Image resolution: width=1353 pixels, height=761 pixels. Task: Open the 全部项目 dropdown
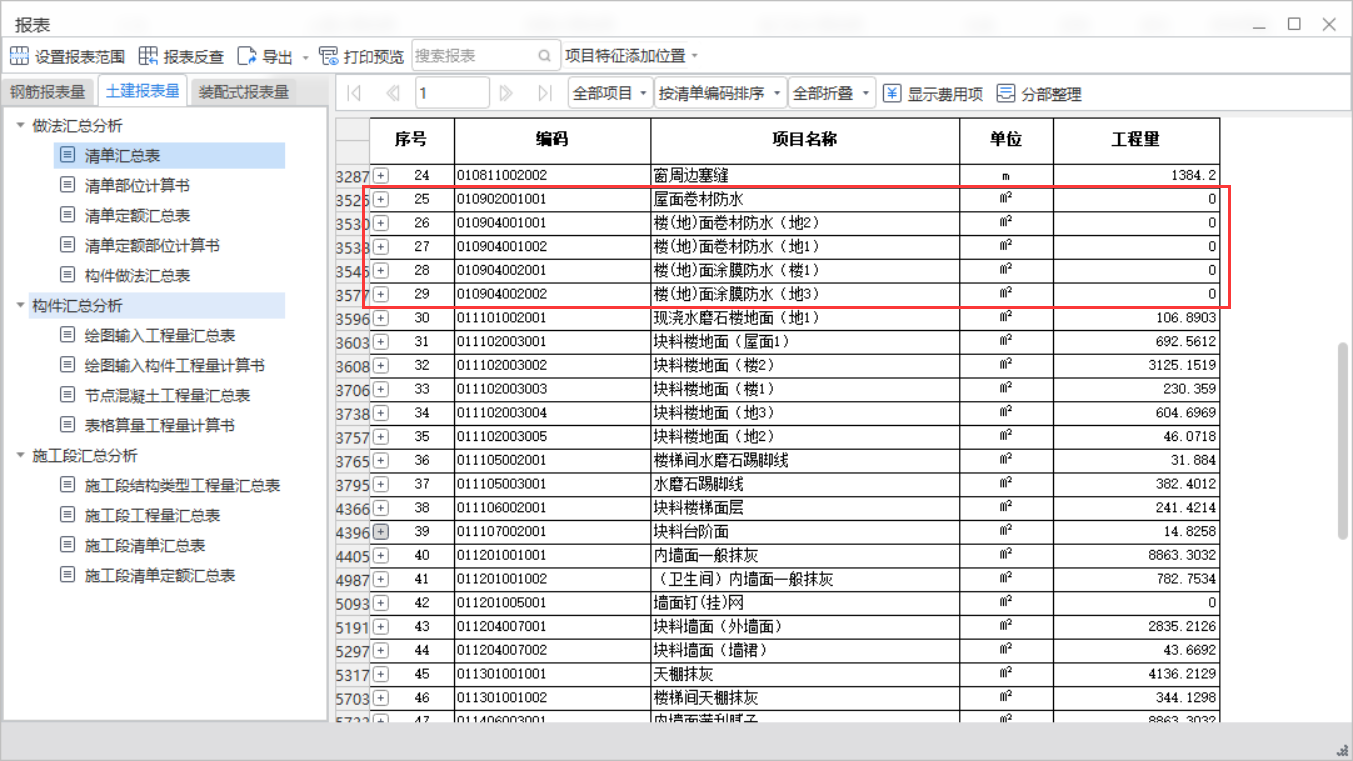pyautogui.click(x=610, y=94)
